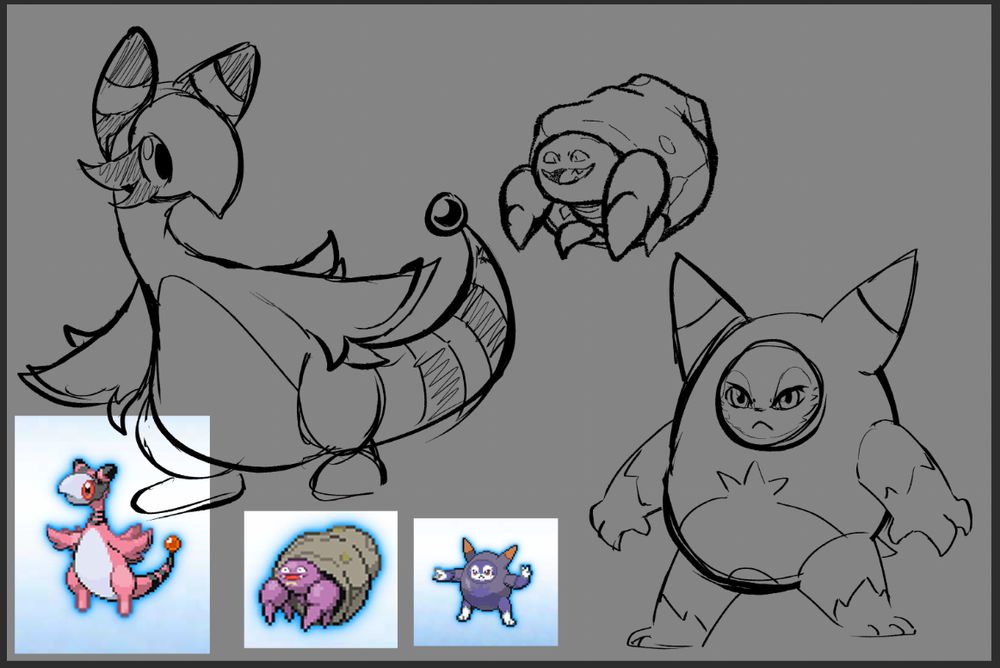Select the pink dinosaur sprite reference image

(x=112, y=535)
